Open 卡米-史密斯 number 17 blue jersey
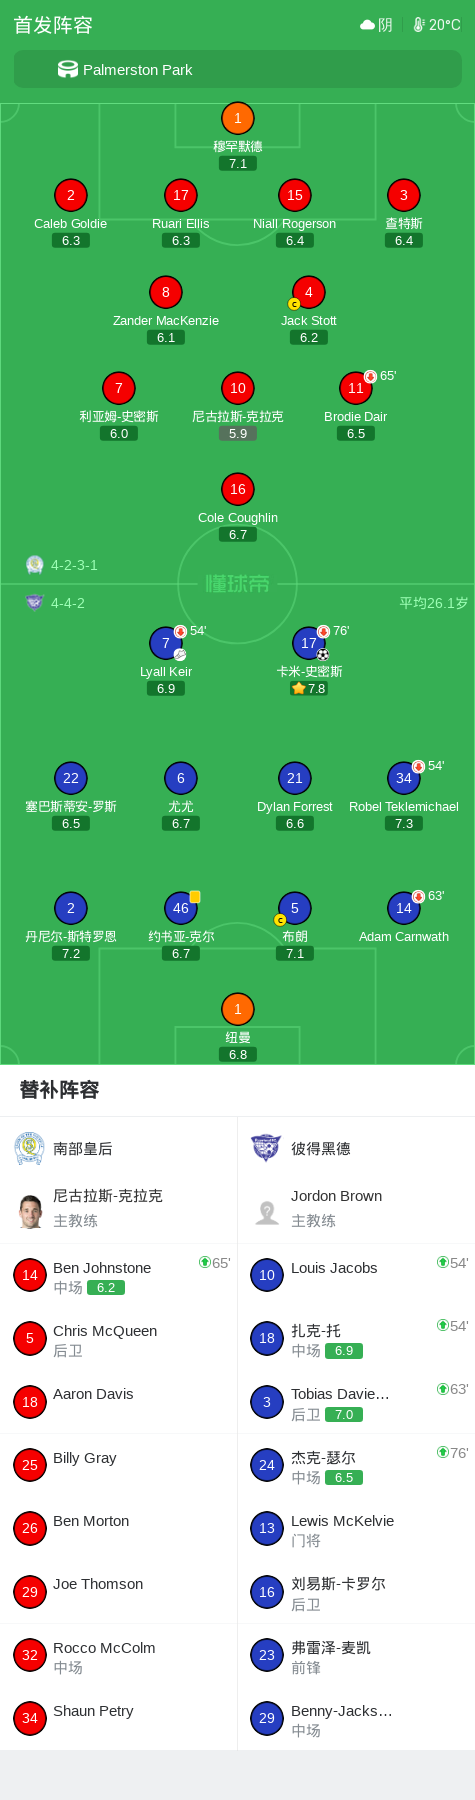The height and width of the screenshot is (1800, 475). click(309, 643)
